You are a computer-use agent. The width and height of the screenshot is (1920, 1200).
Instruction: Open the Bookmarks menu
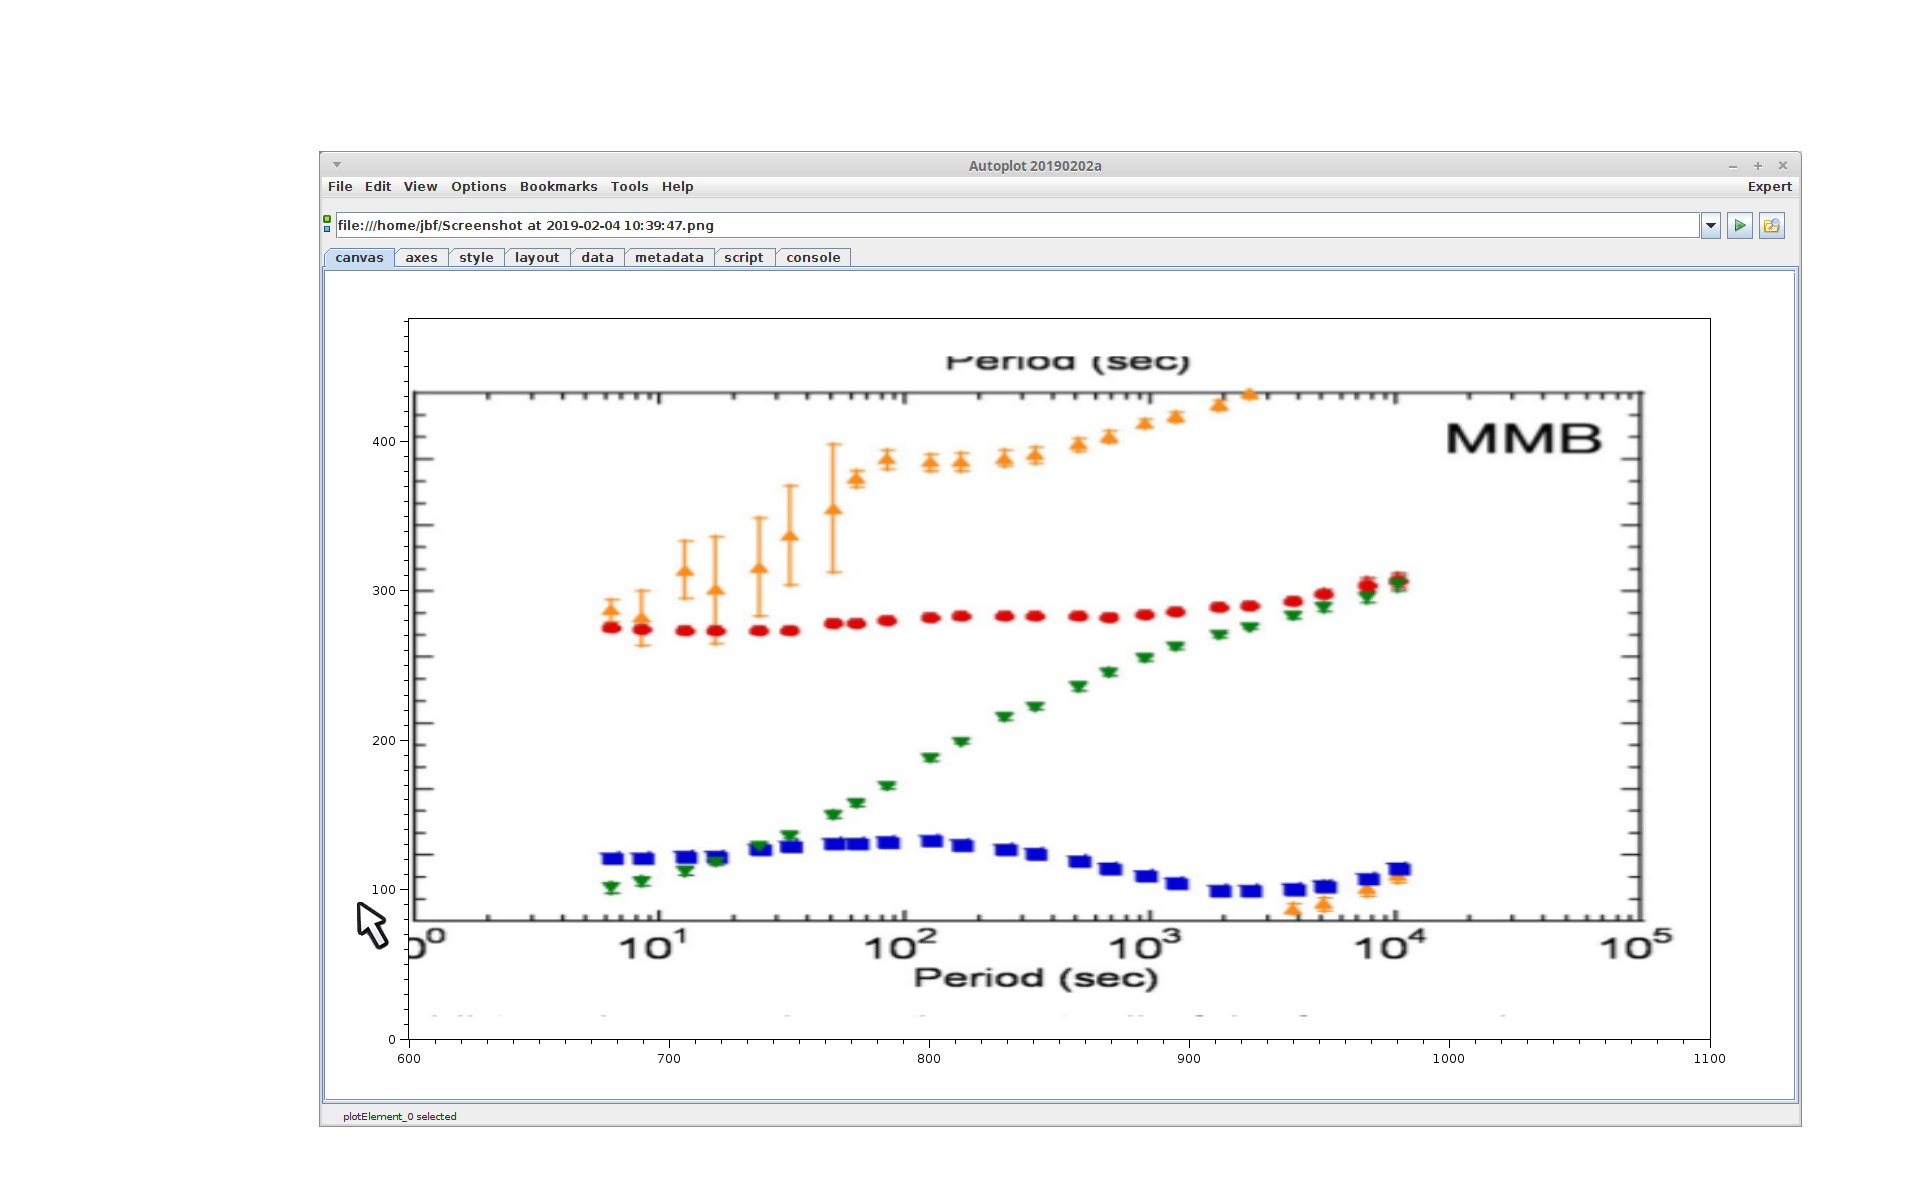[x=558, y=187]
